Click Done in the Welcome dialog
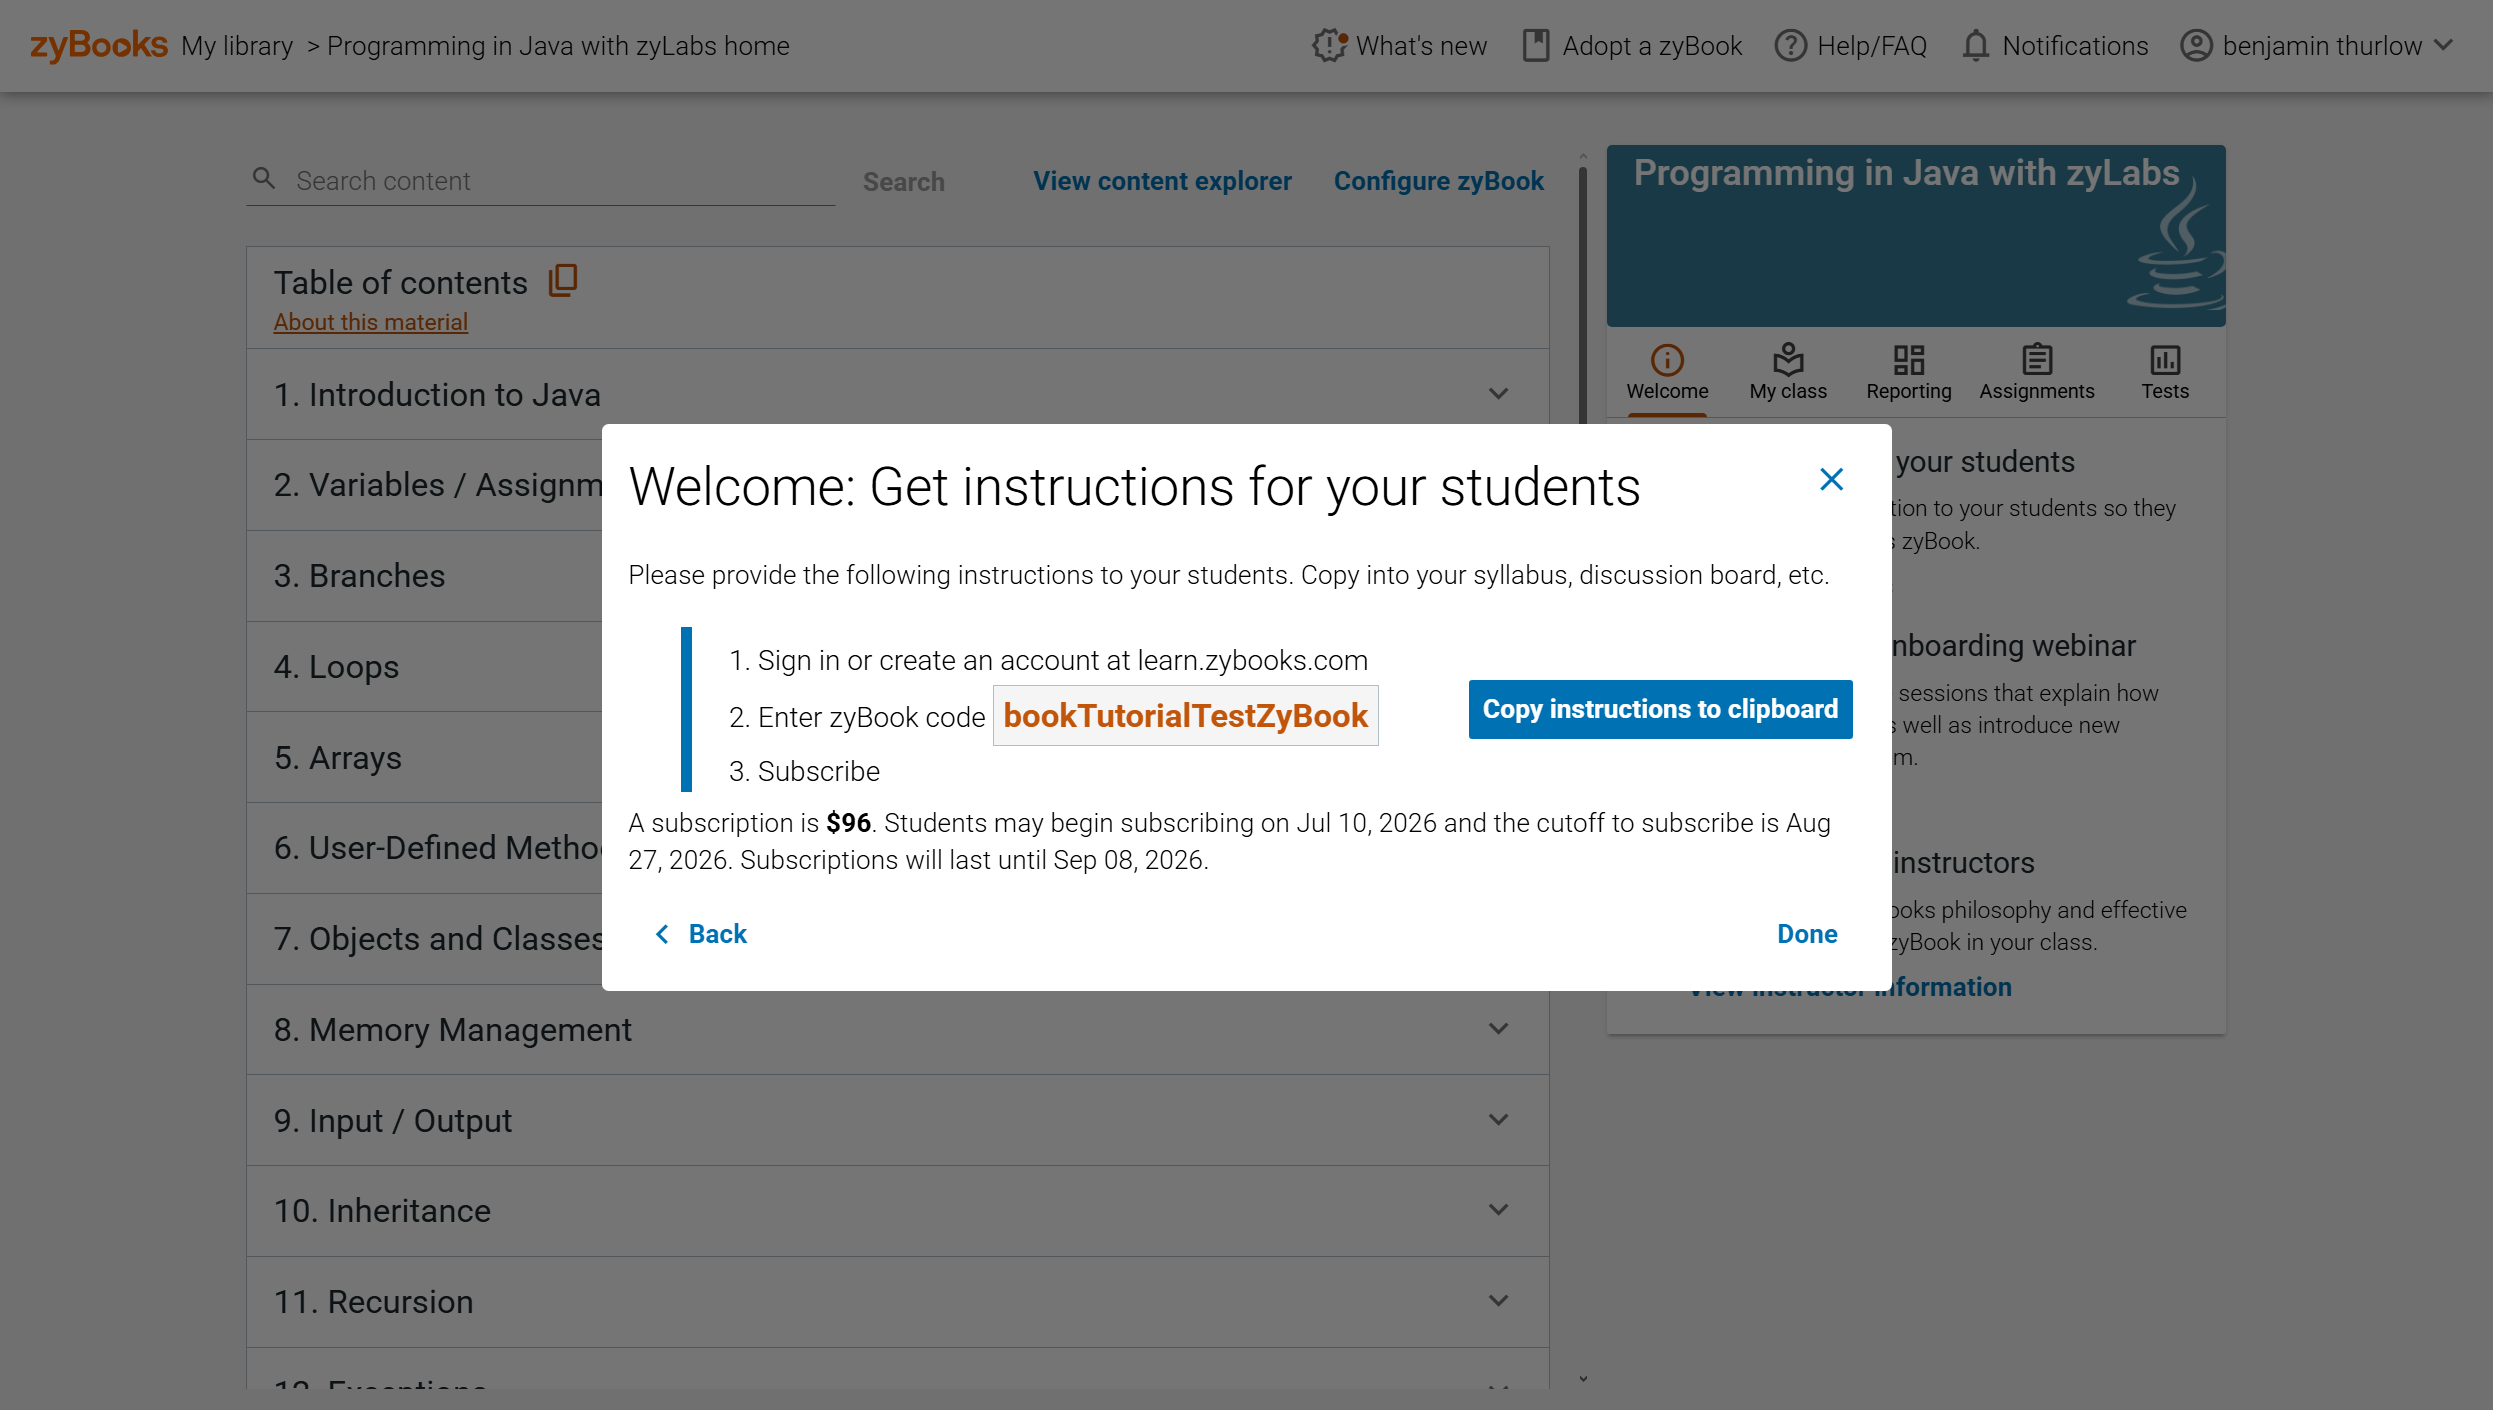 pyautogui.click(x=1807, y=934)
